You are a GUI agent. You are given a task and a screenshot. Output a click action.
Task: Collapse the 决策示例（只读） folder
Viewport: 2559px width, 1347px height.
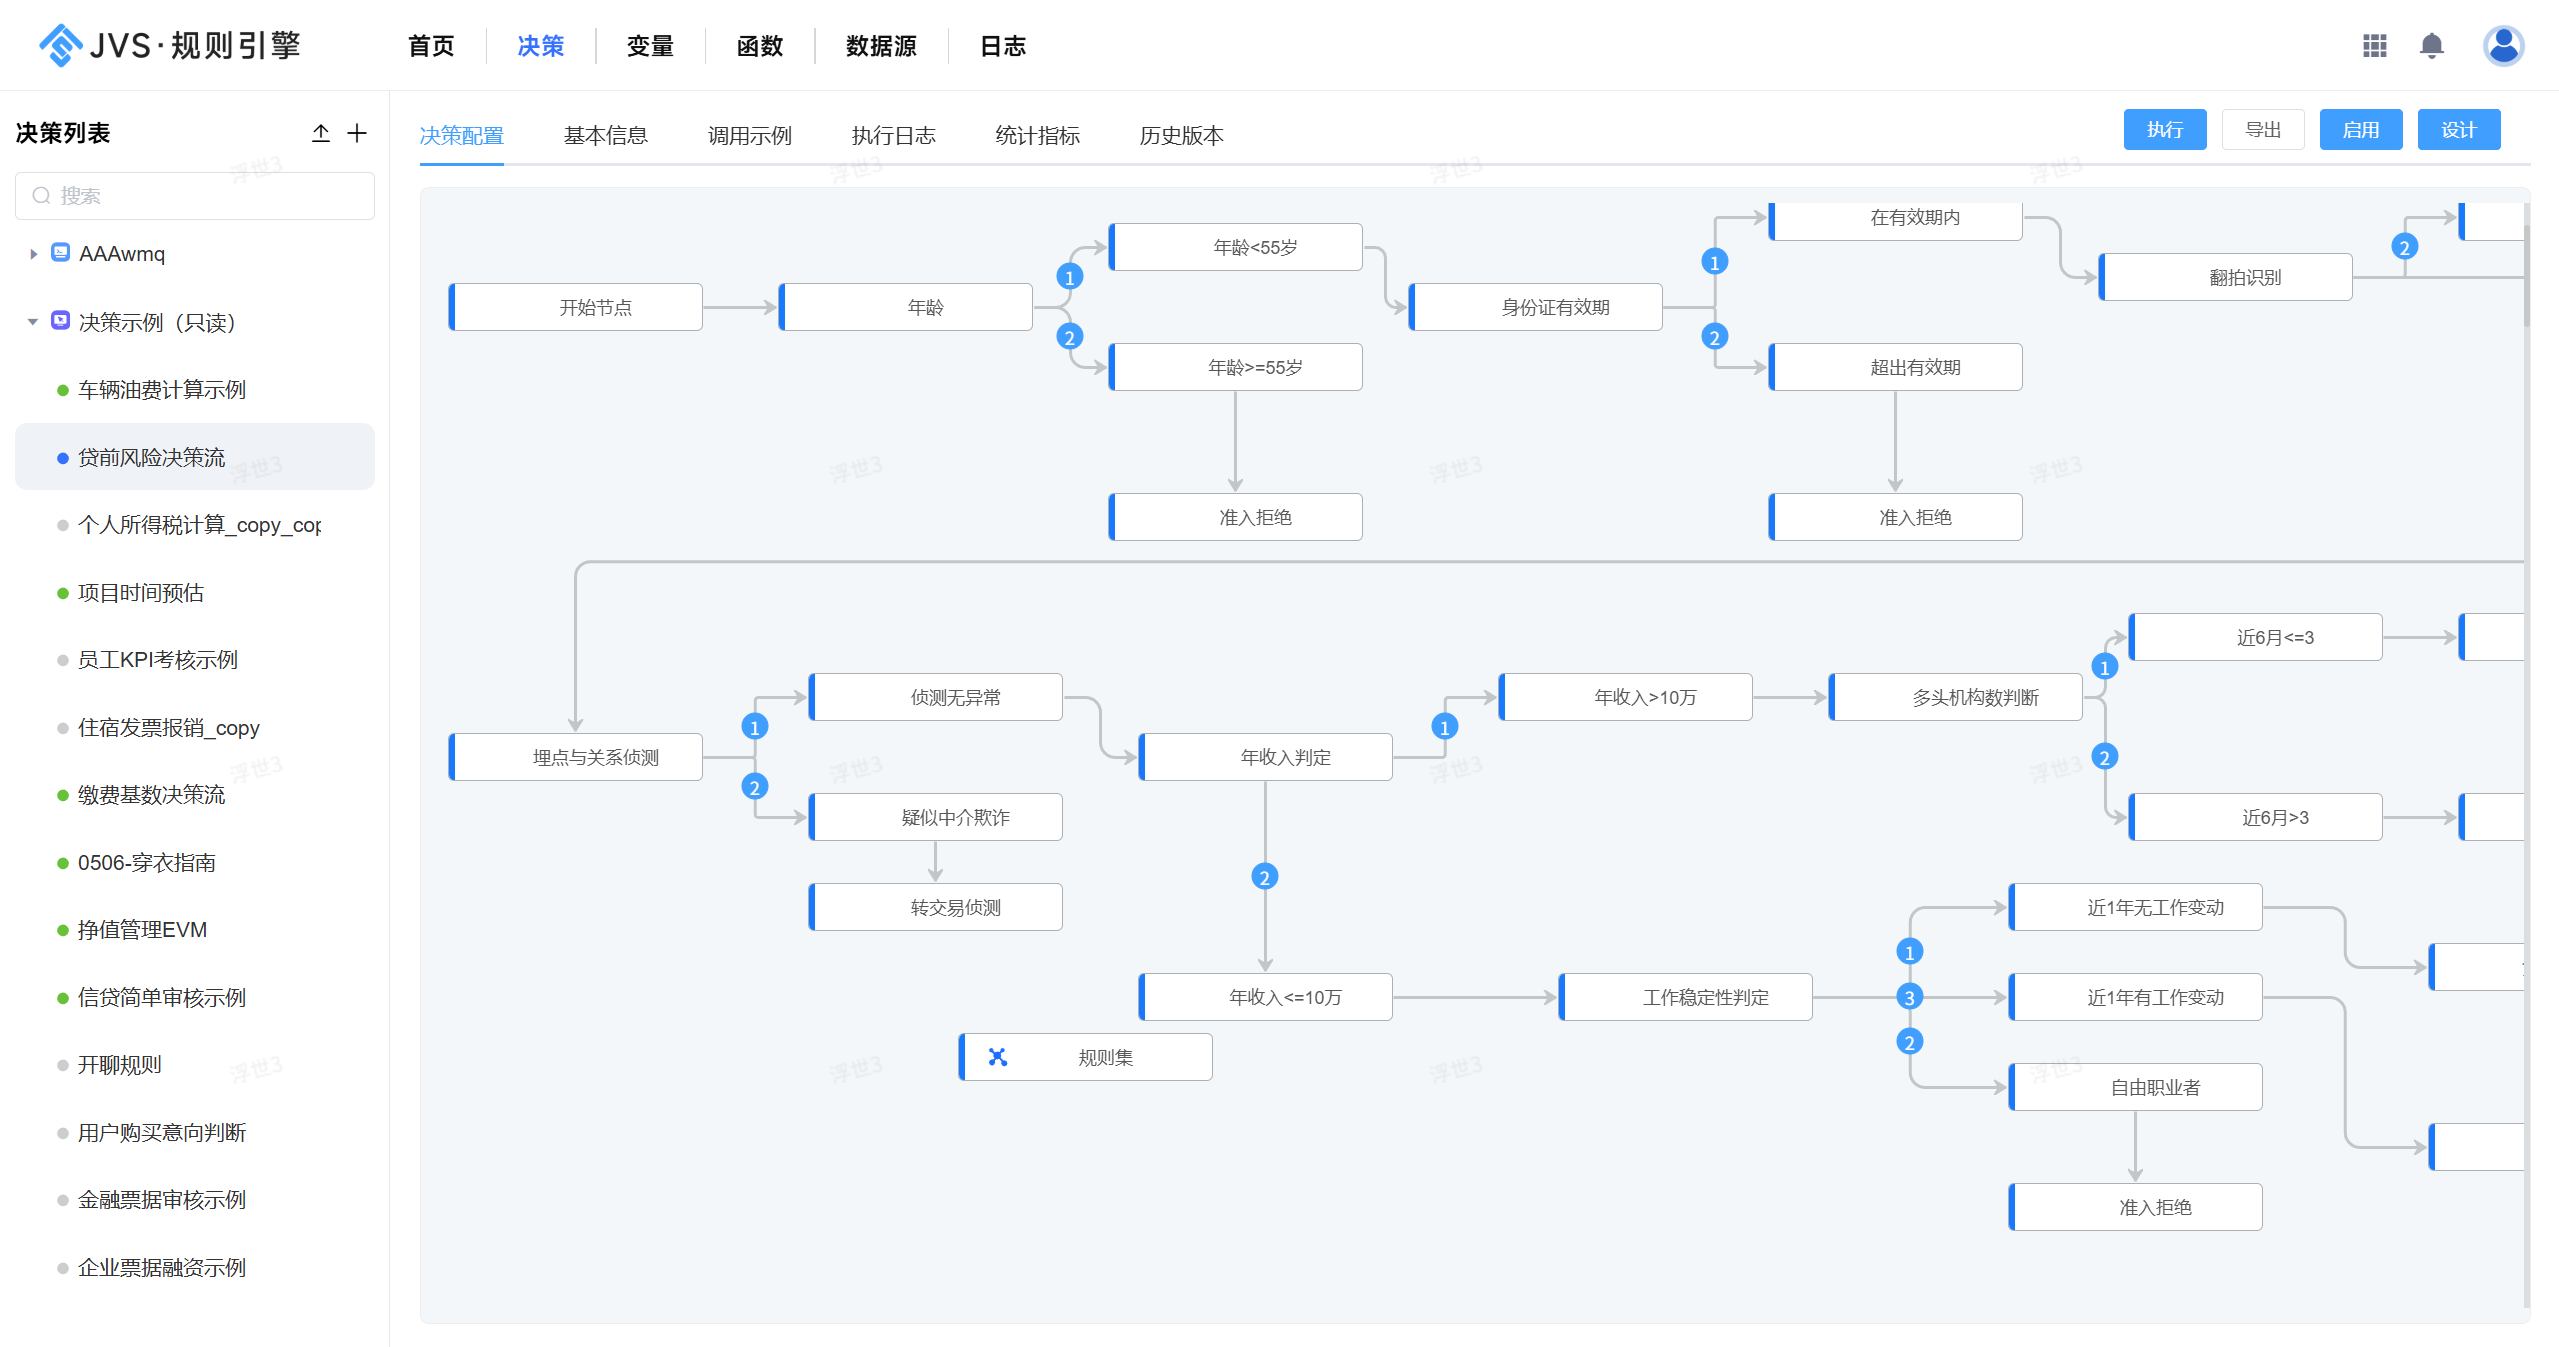tap(32, 322)
